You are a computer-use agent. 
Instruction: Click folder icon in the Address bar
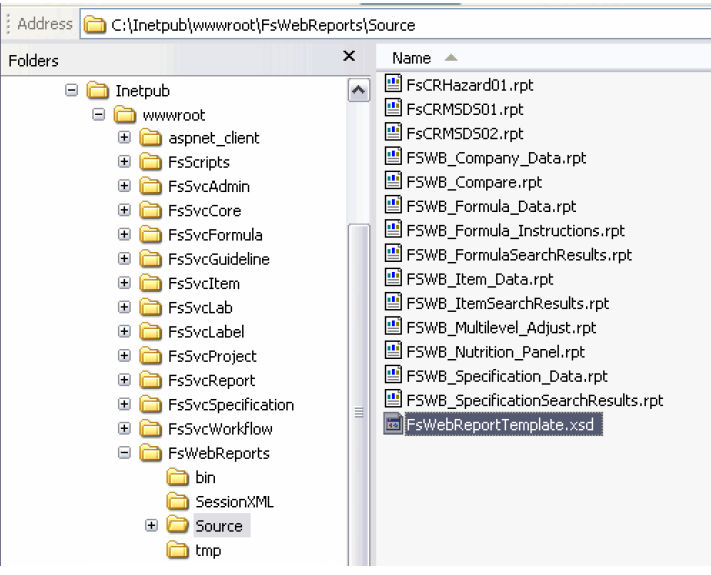pyautogui.click(x=94, y=23)
